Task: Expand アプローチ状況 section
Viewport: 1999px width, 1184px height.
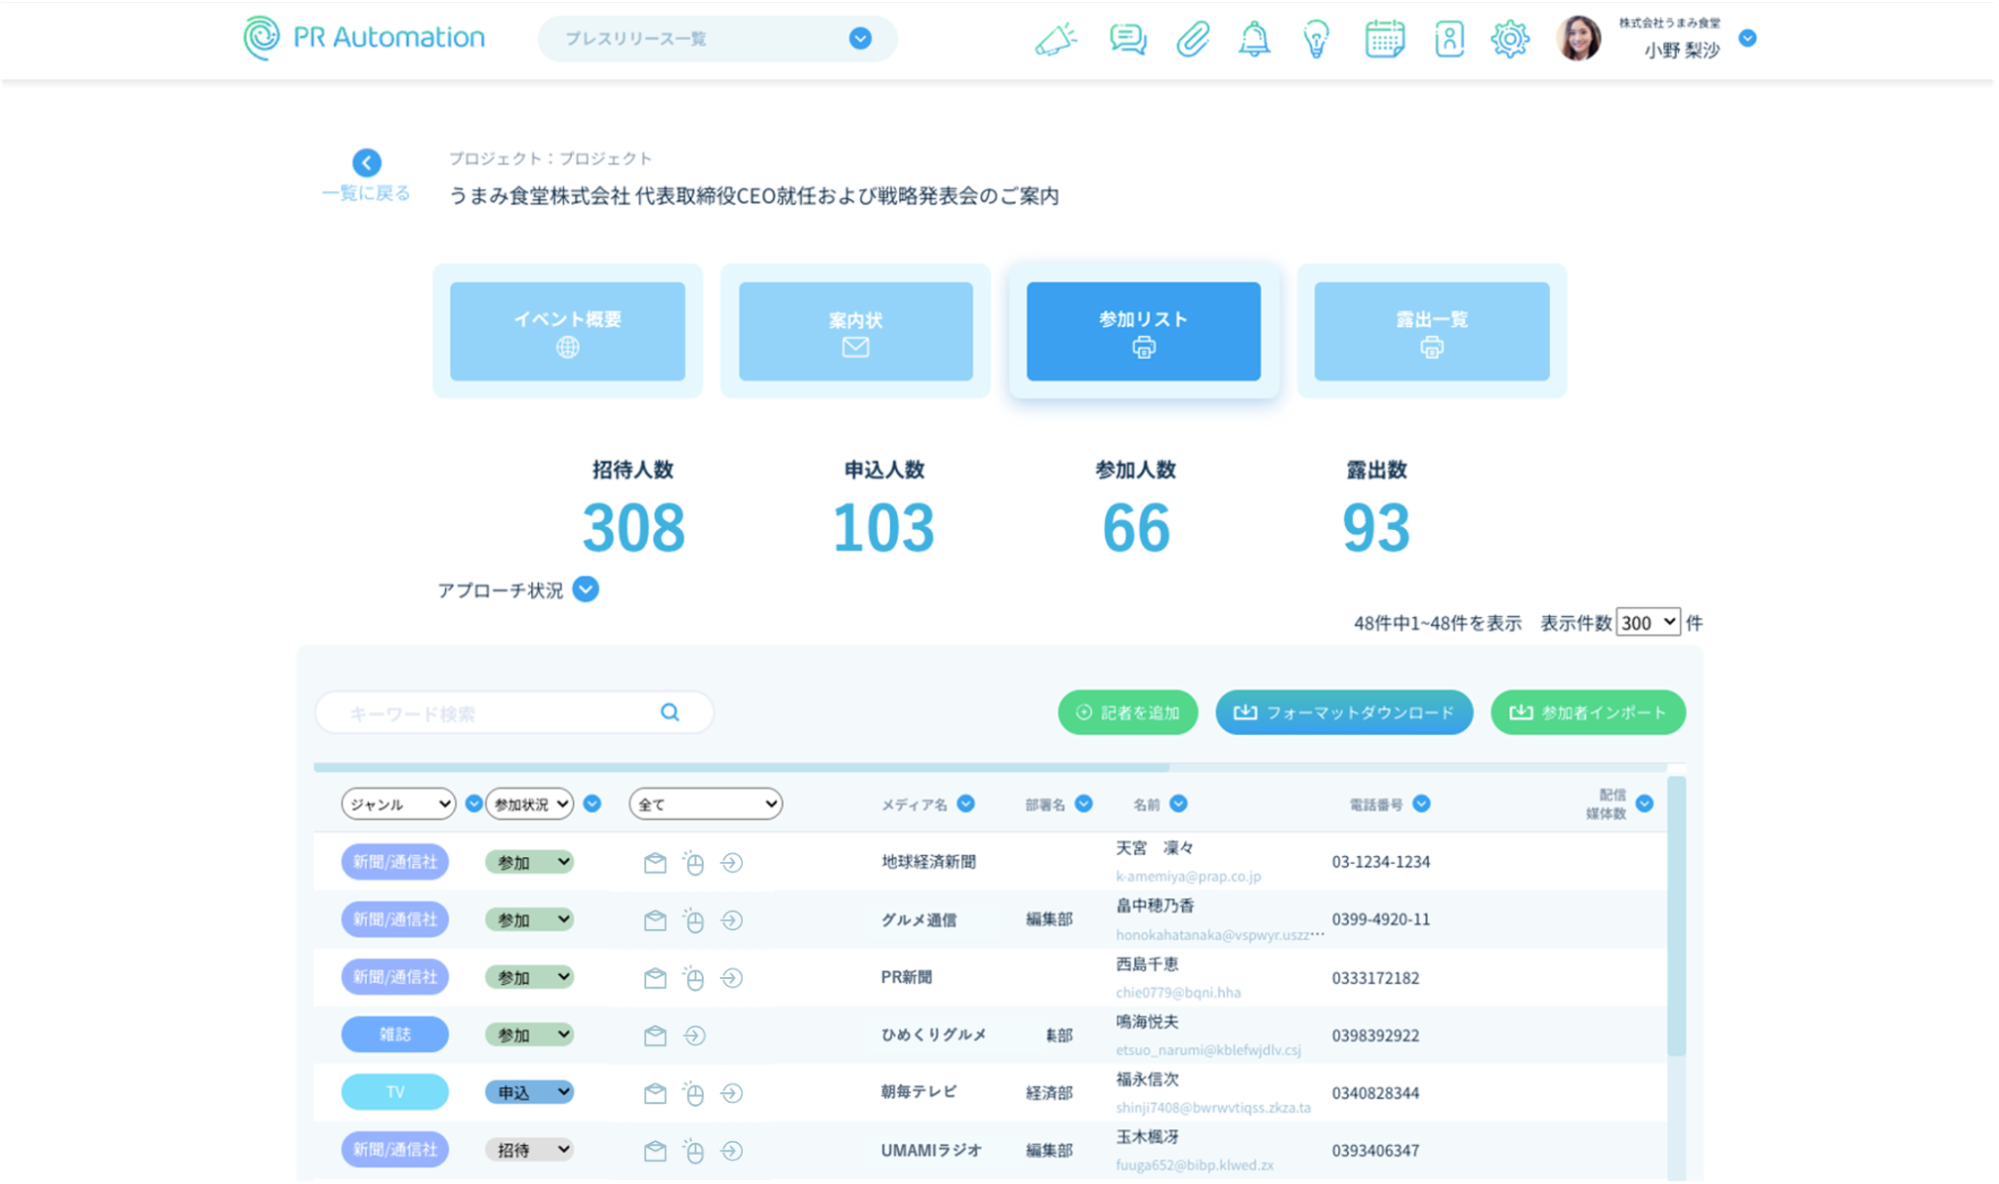Action: click(586, 590)
